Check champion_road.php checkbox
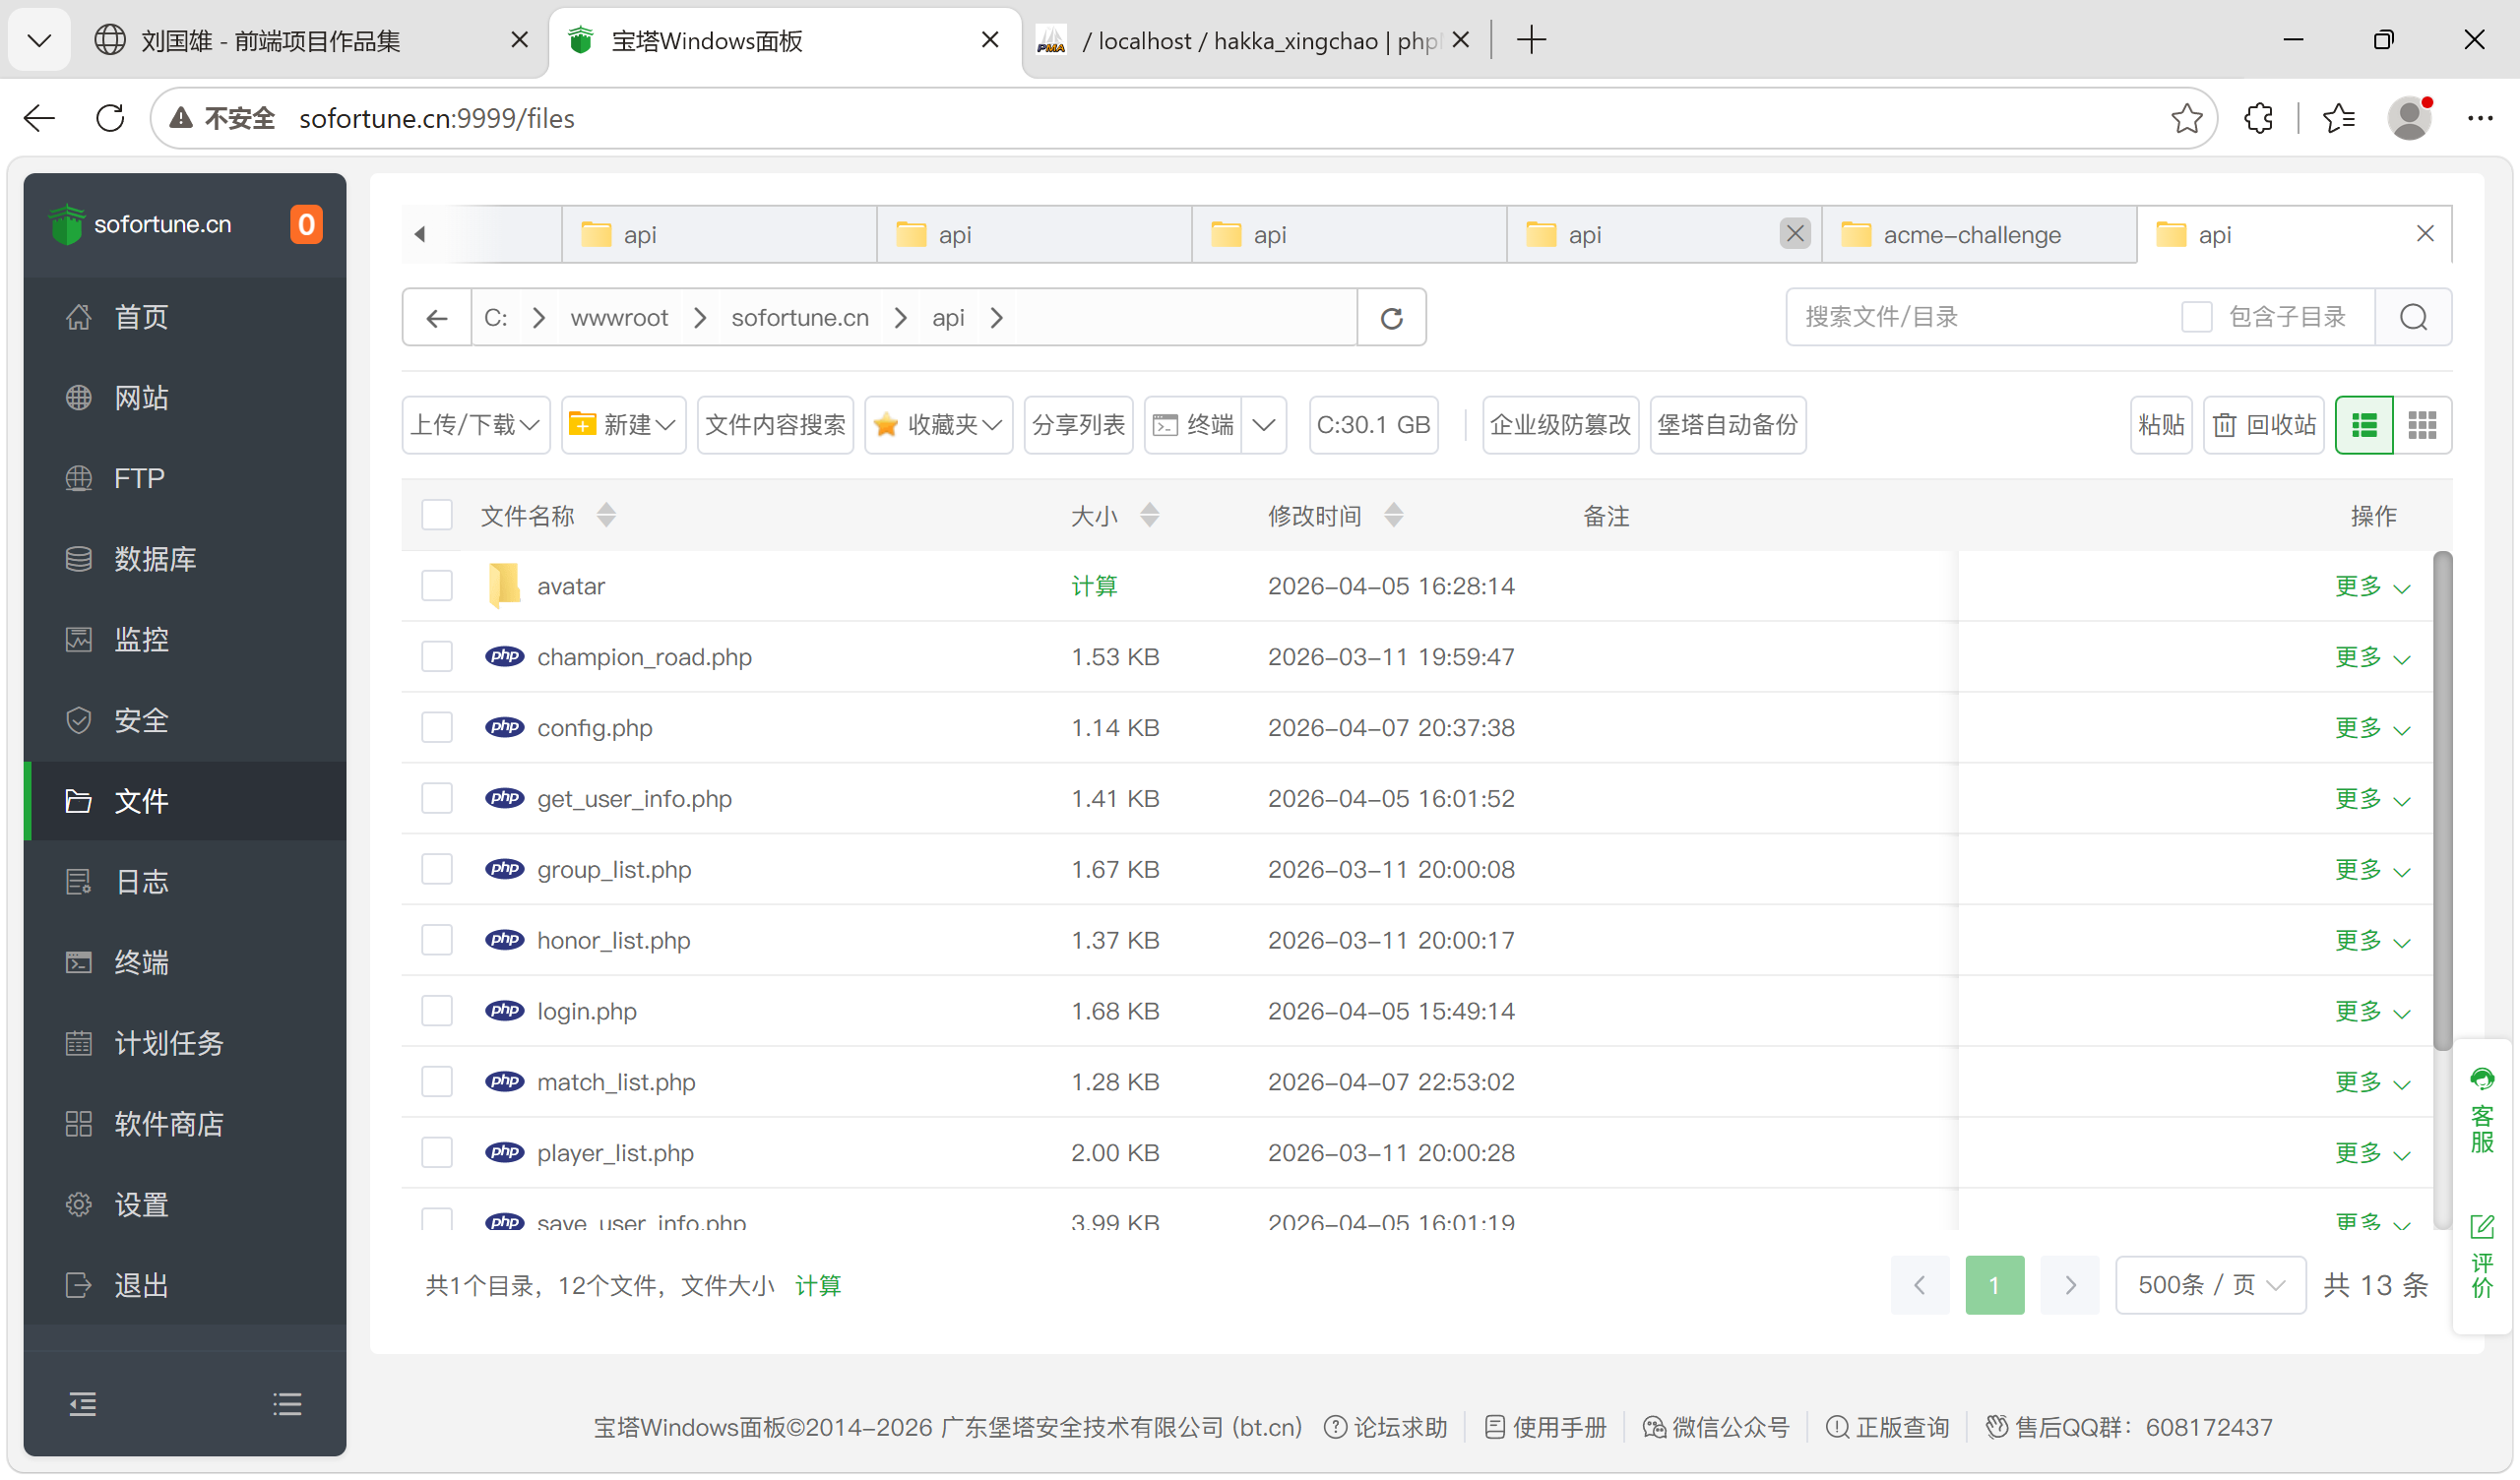 tap(437, 657)
